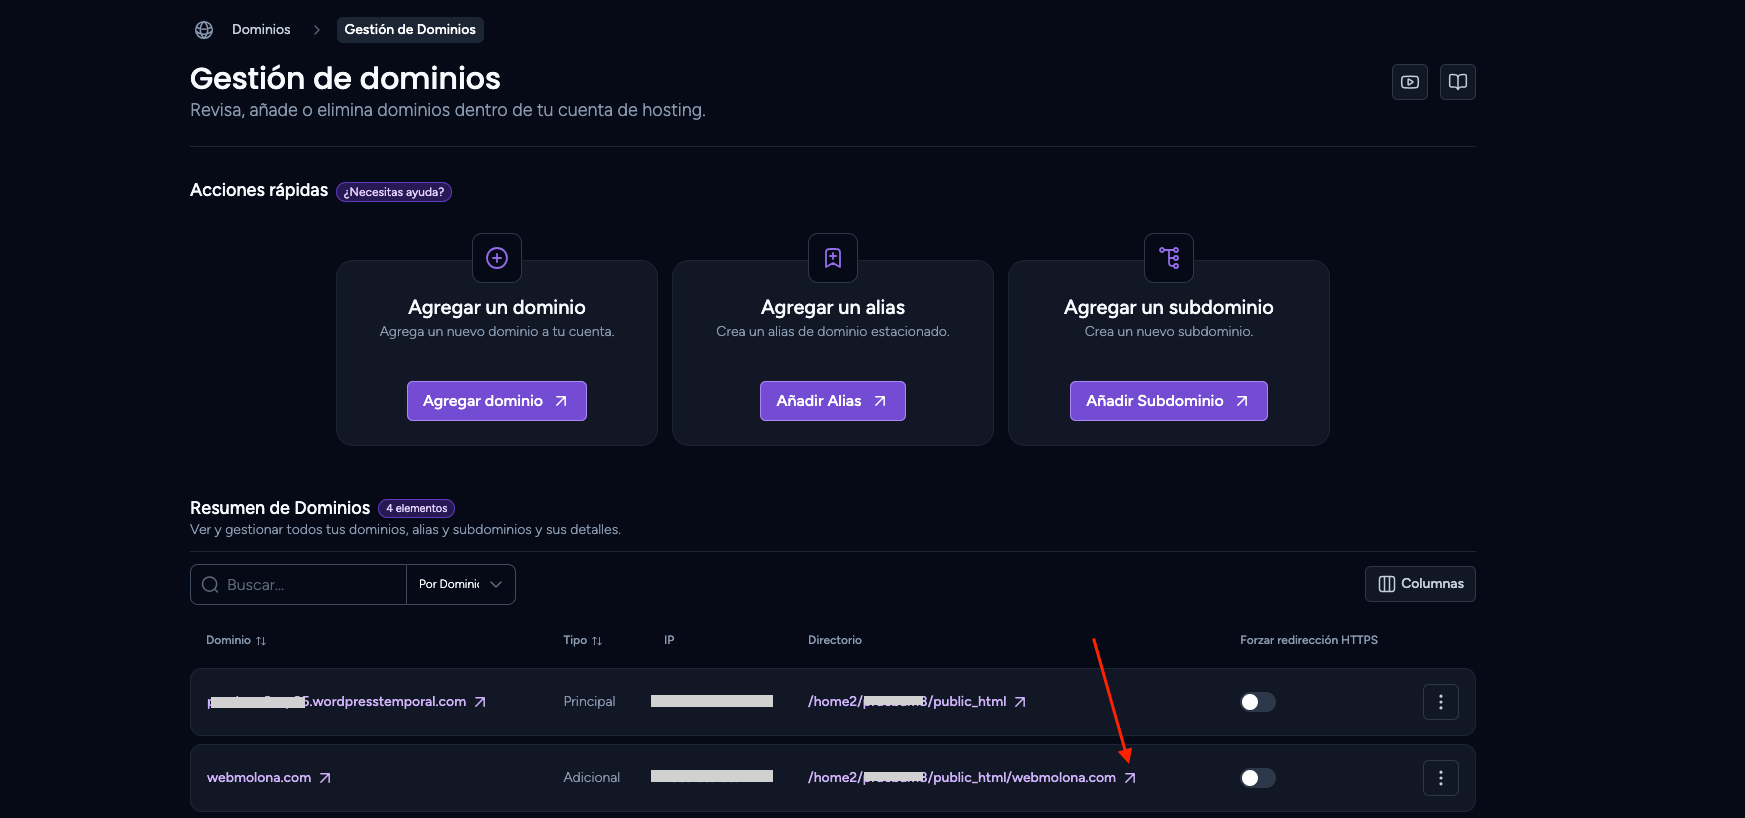Open the documentation book icon button
Screen dimensions: 1745x818
(1458, 82)
